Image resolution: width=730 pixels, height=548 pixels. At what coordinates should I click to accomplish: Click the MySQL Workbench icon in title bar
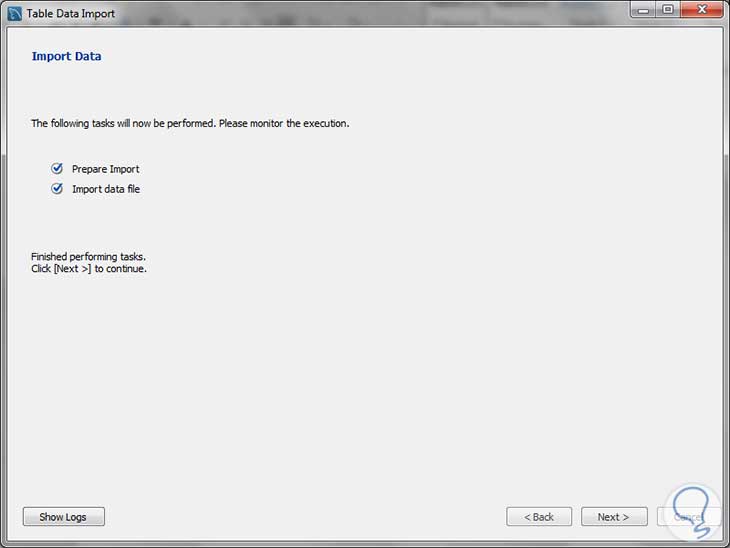pos(14,13)
